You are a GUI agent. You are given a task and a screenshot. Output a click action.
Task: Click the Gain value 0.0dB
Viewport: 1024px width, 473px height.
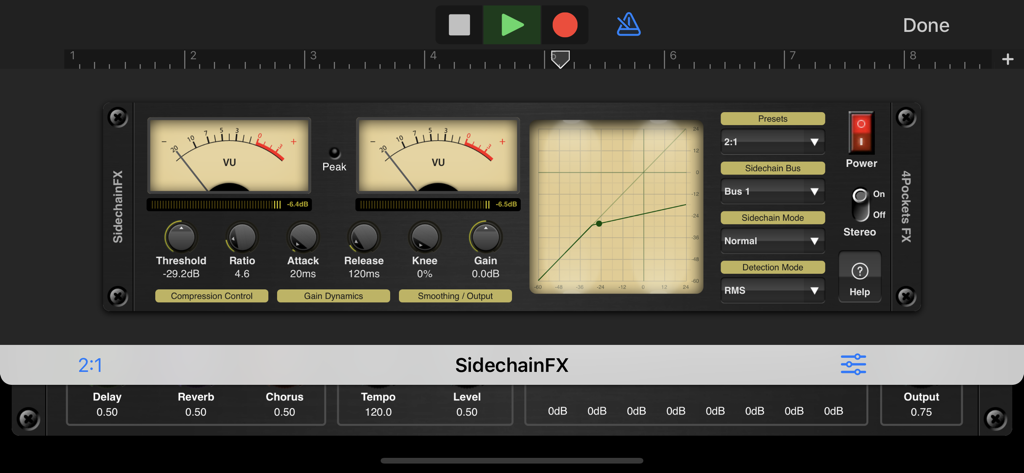(486, 274)
